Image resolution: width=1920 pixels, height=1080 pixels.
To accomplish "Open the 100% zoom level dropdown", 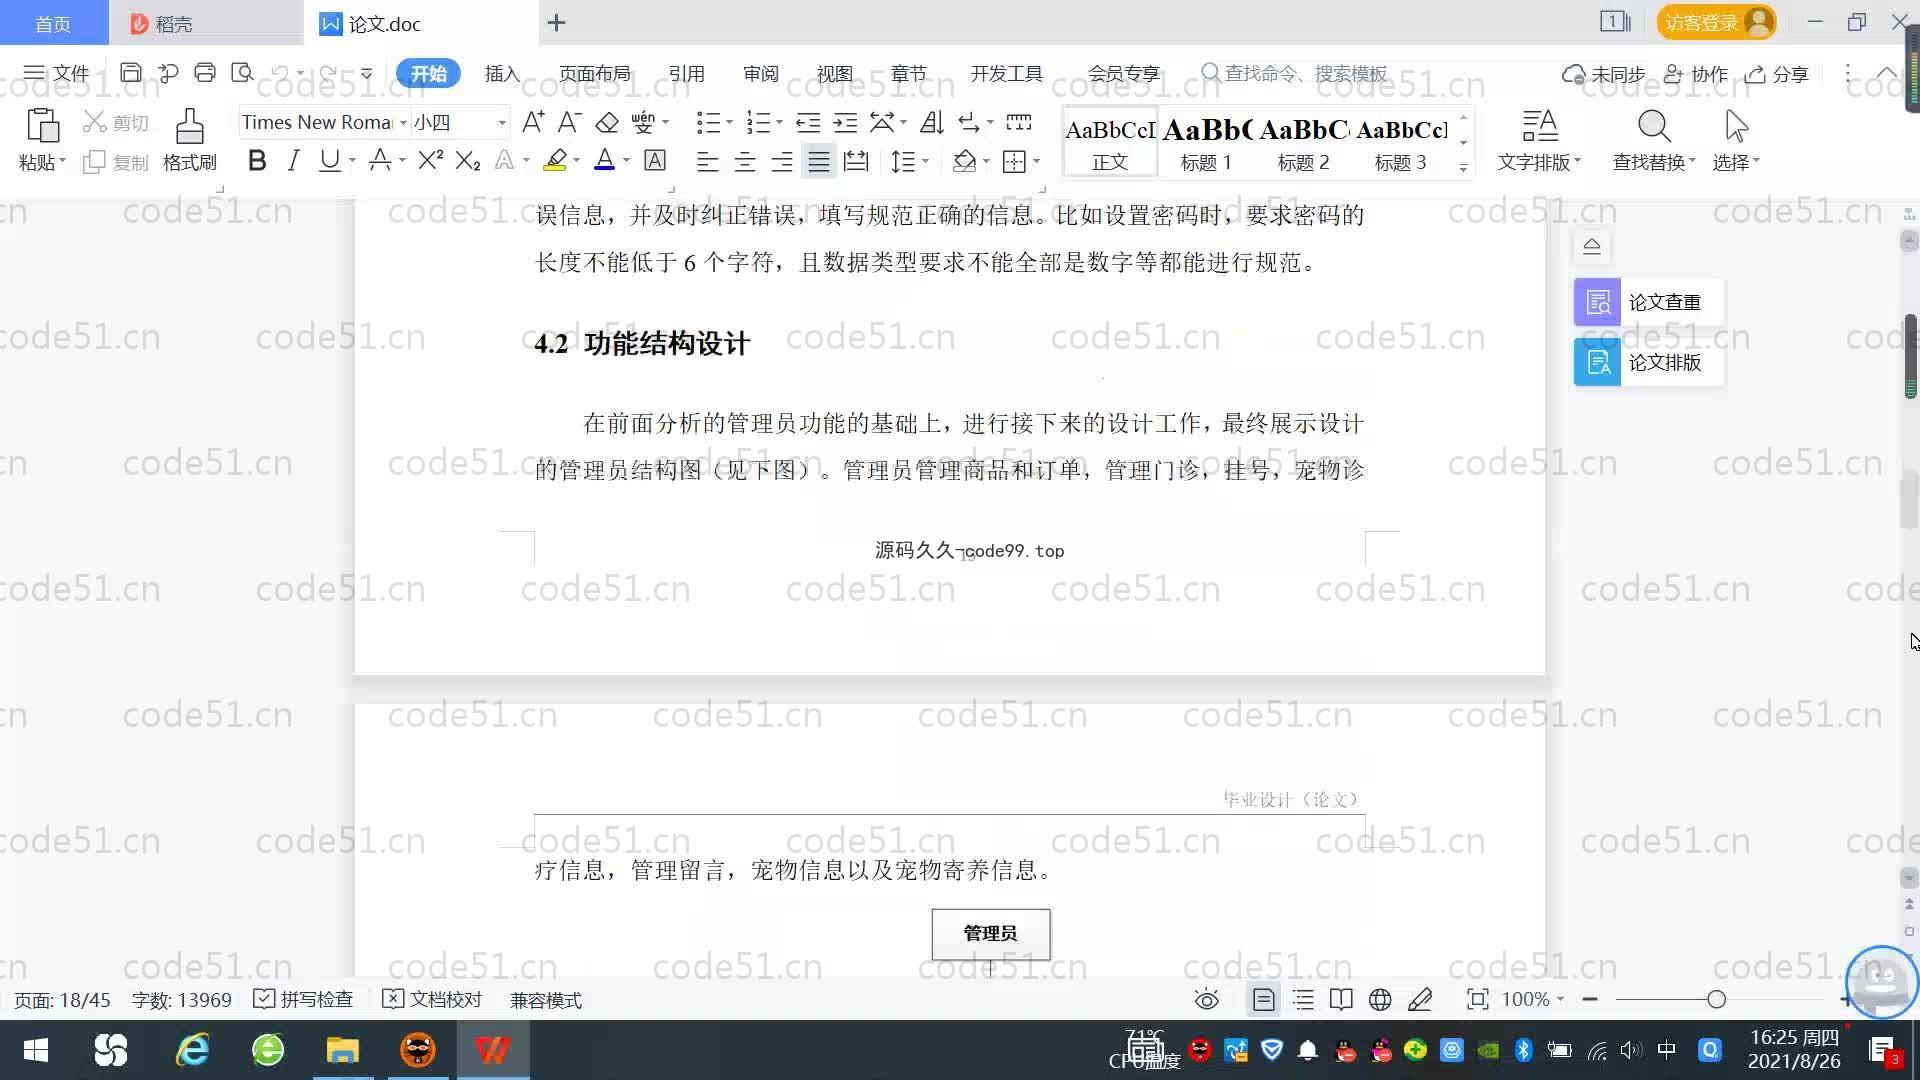I will (x=1533, y=999).
